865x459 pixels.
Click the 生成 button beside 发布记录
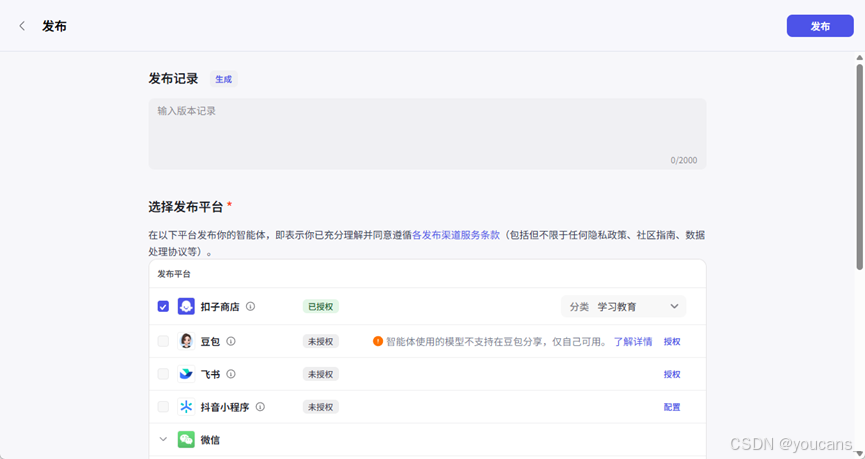tap(223, 79)
